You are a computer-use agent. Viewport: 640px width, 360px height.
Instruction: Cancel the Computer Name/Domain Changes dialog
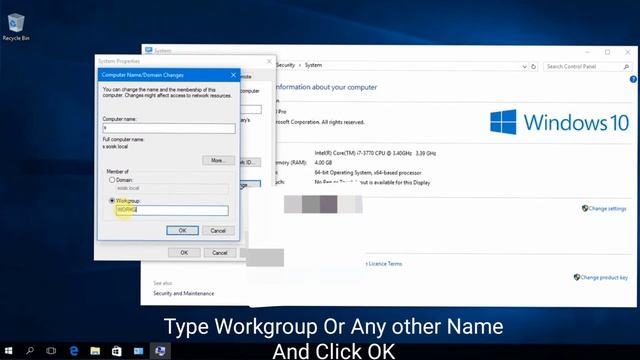click(x=218, y=231)
